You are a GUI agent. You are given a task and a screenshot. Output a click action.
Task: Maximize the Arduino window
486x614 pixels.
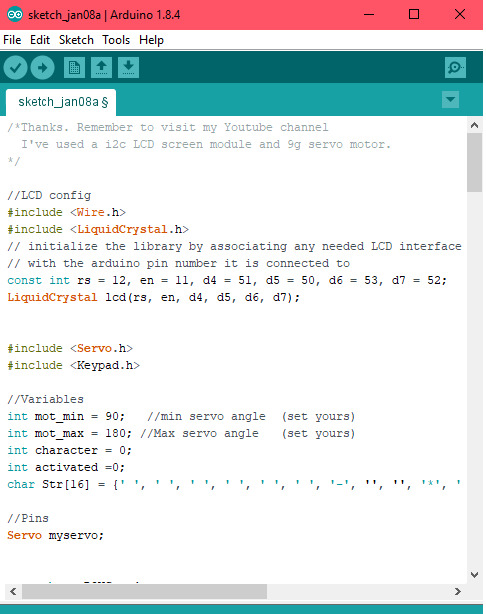point(414,15)
